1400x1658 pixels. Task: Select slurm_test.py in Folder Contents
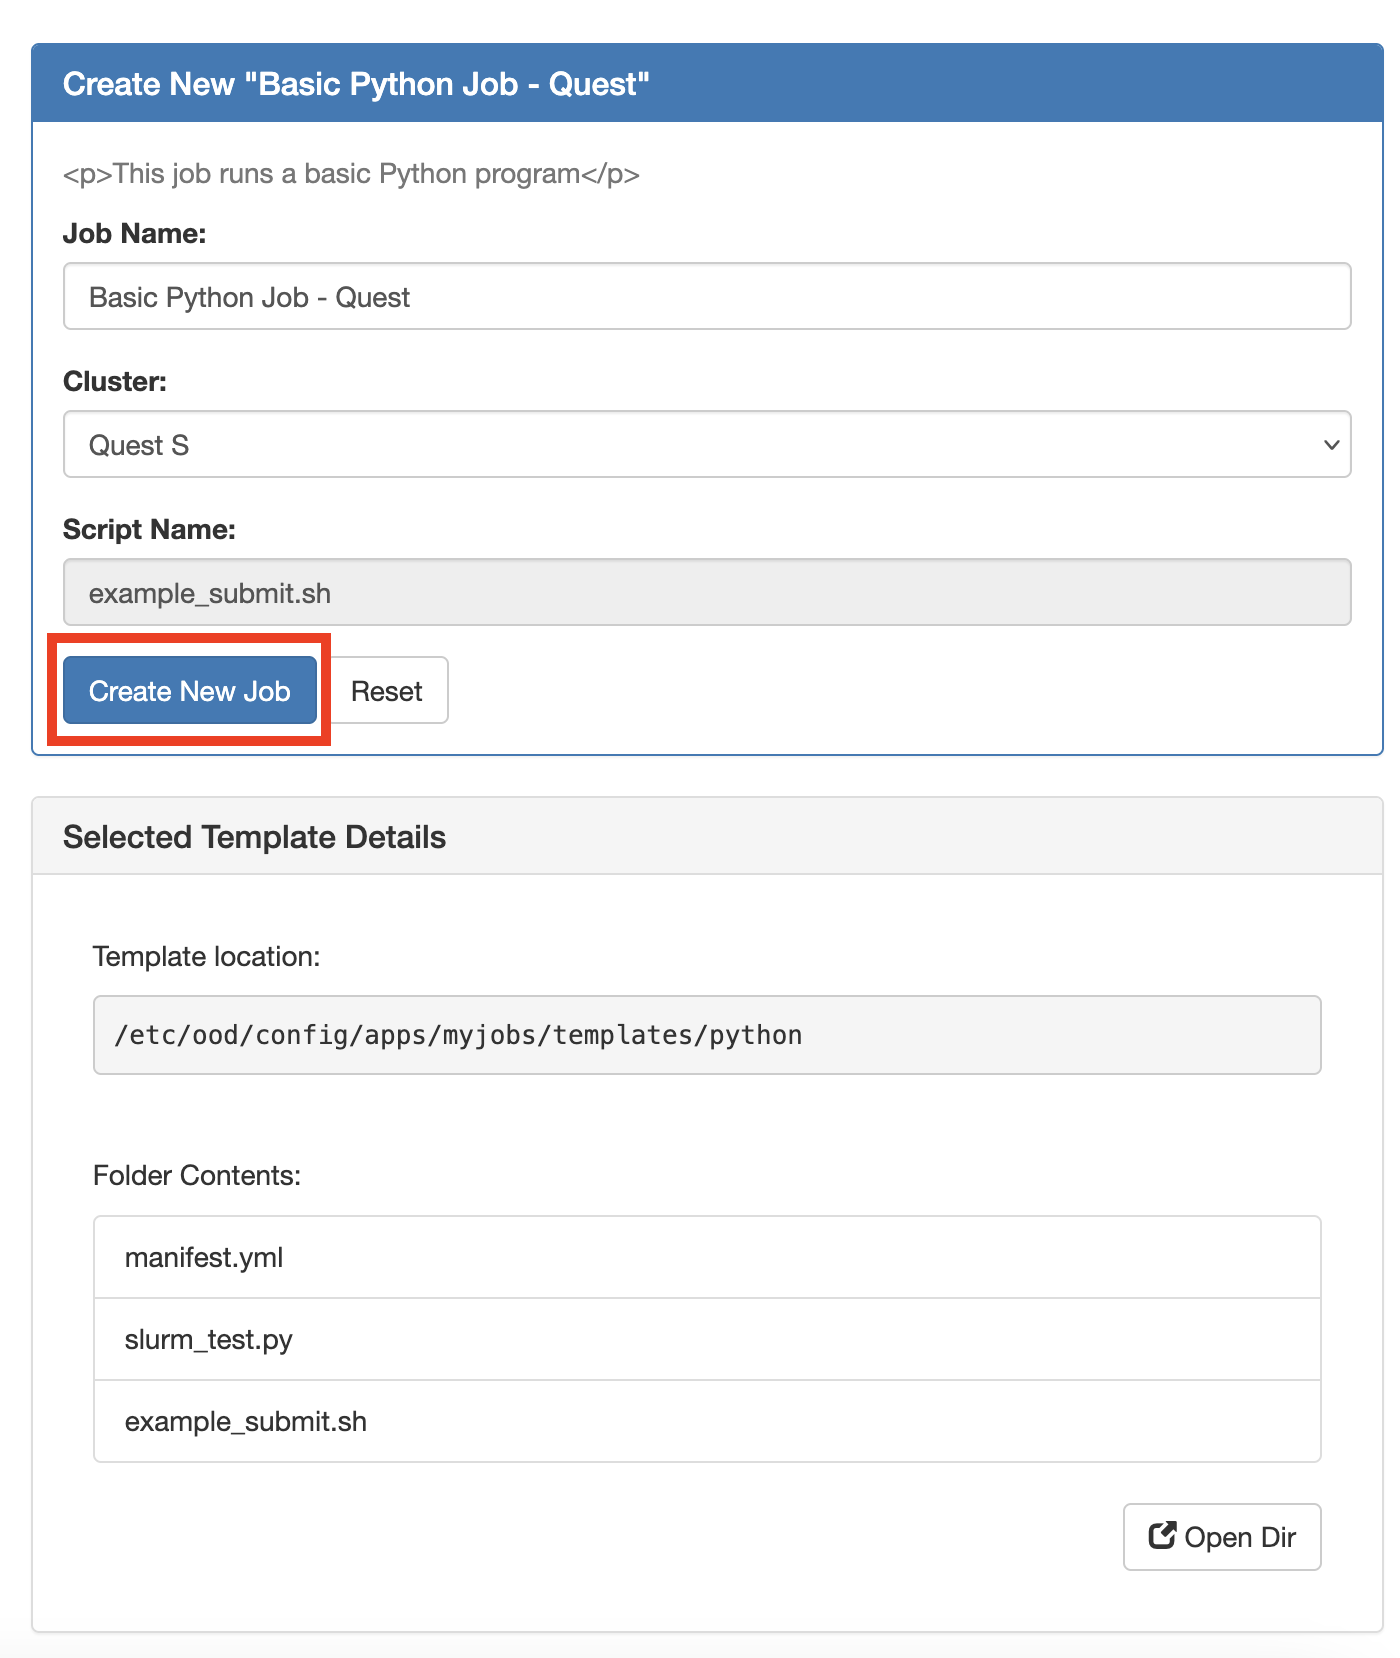pos(707,1339)
